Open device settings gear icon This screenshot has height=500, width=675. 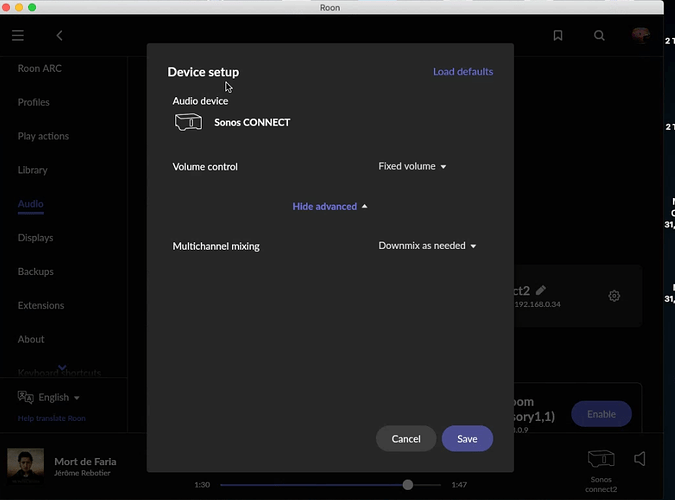(614, 296)
